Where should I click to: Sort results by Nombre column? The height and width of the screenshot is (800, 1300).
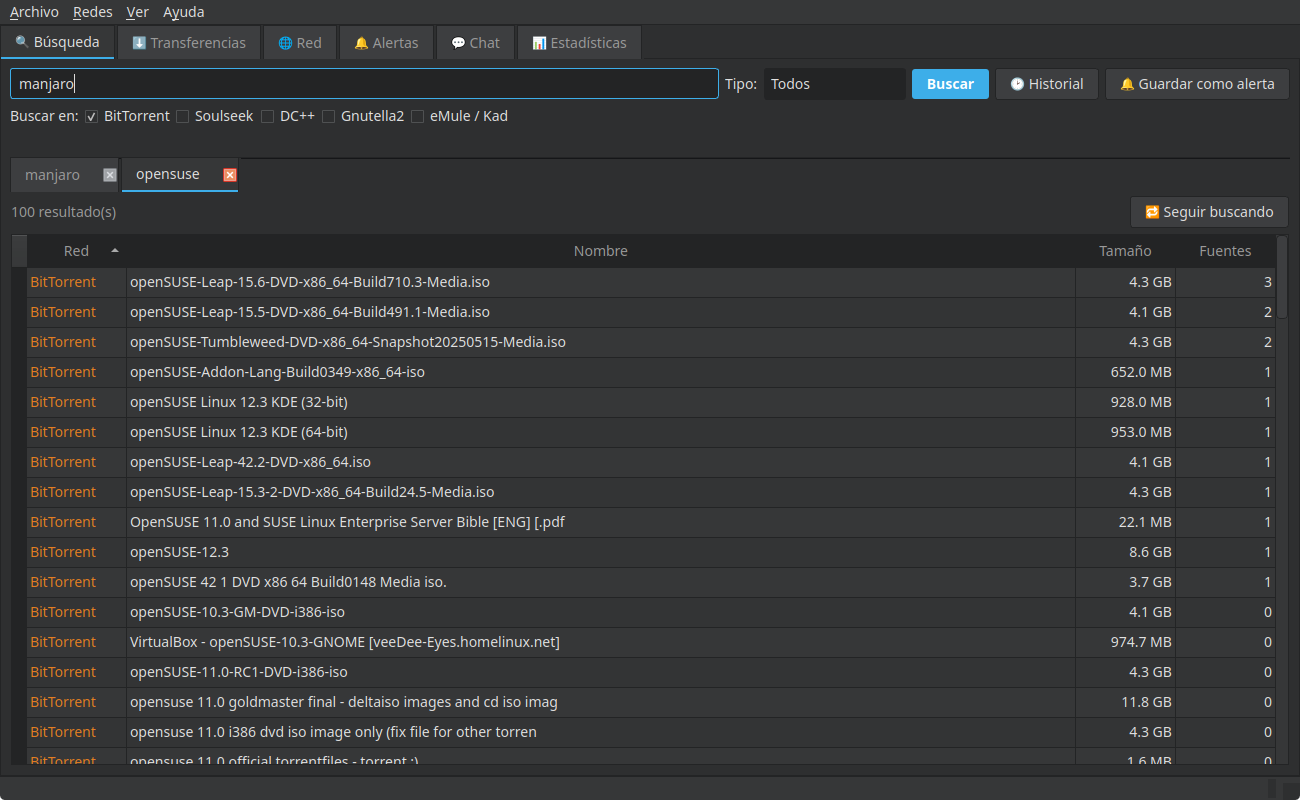(x=601, y=251)
